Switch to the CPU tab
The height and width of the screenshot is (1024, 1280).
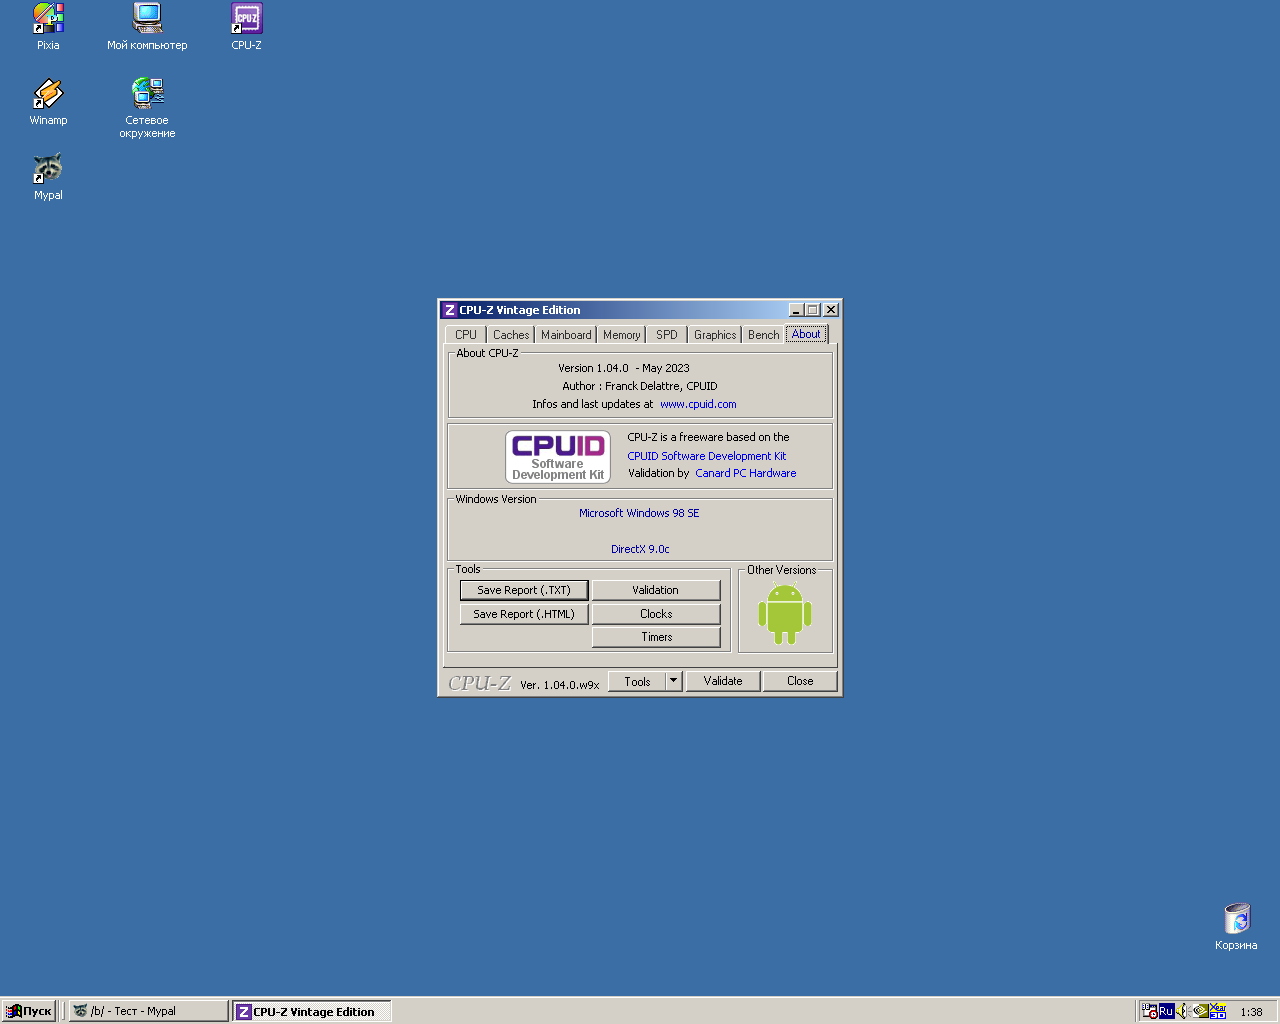point(466,335)
